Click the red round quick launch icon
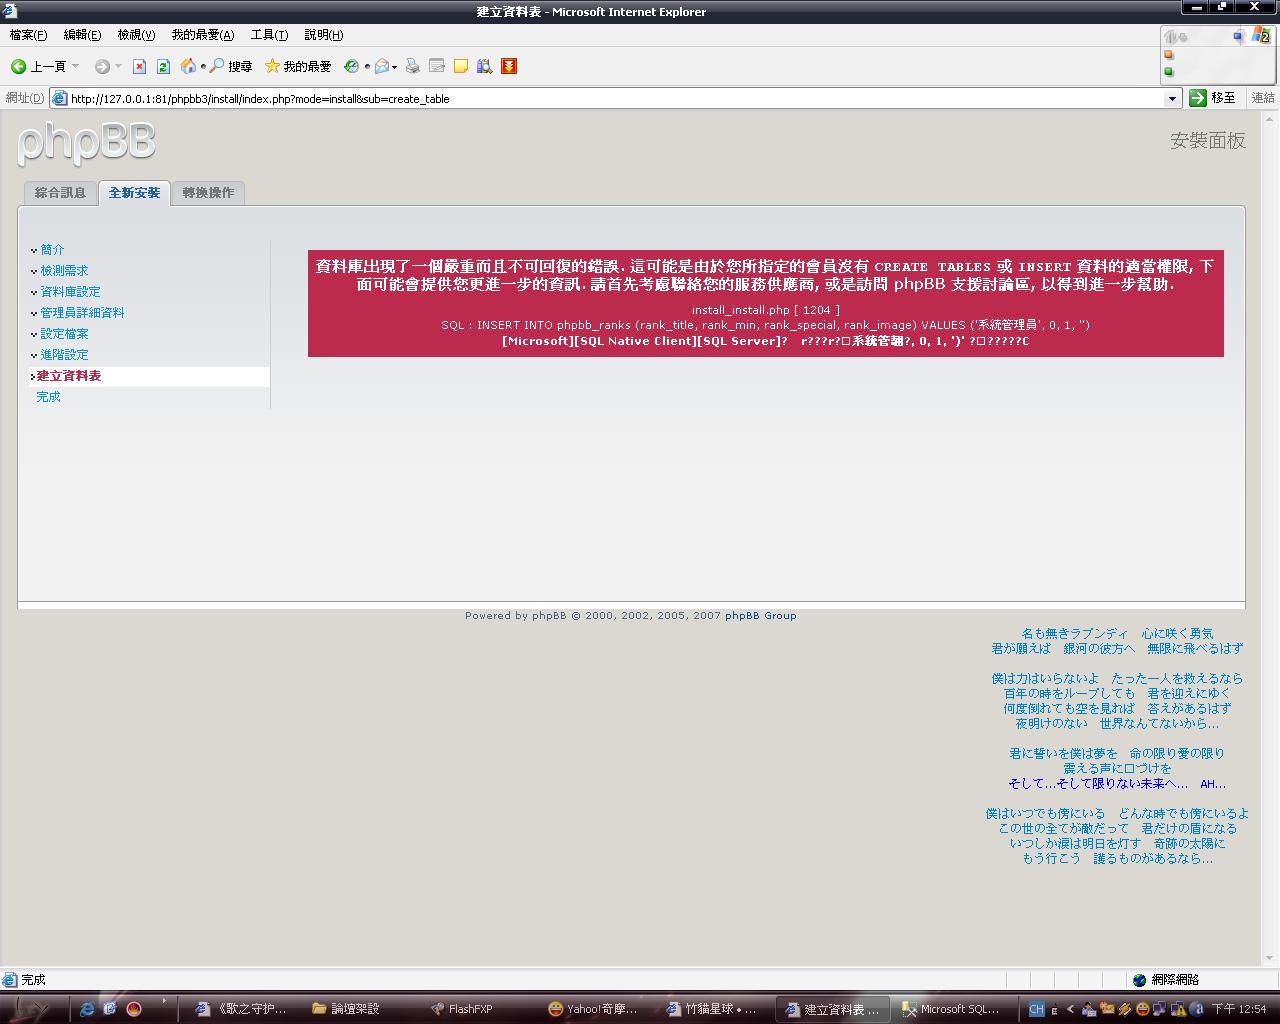 (134, 1009)
